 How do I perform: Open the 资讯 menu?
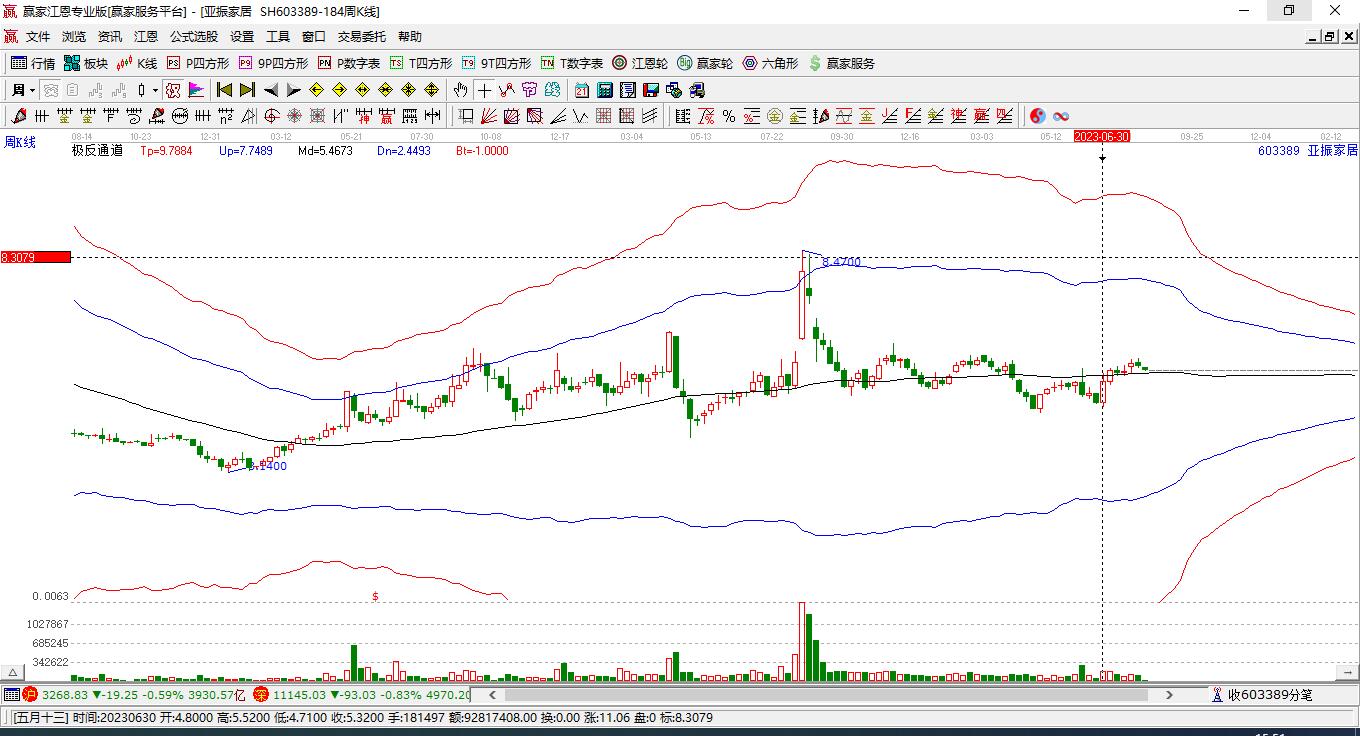tap(110, 37)
